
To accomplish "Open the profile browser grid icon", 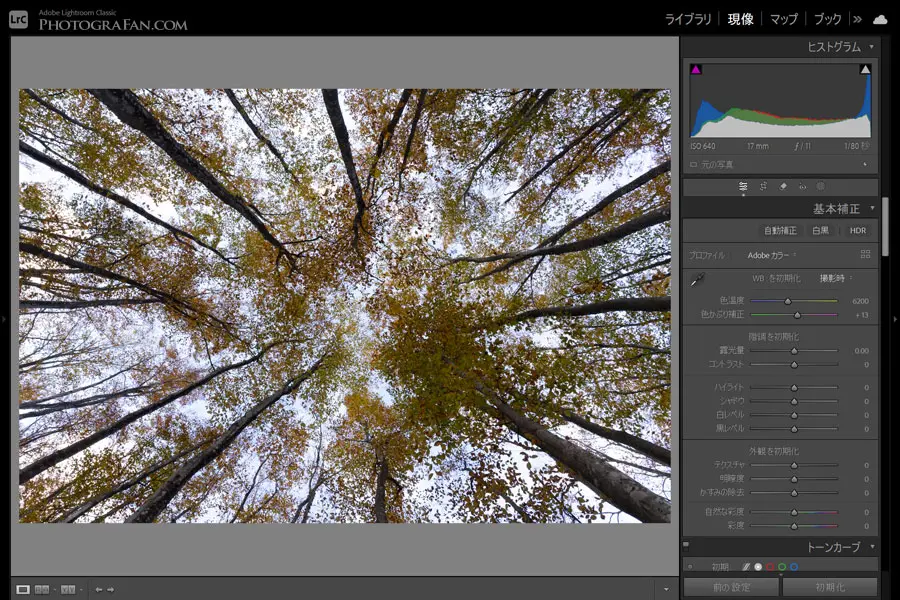I will (x=866, y=254).
